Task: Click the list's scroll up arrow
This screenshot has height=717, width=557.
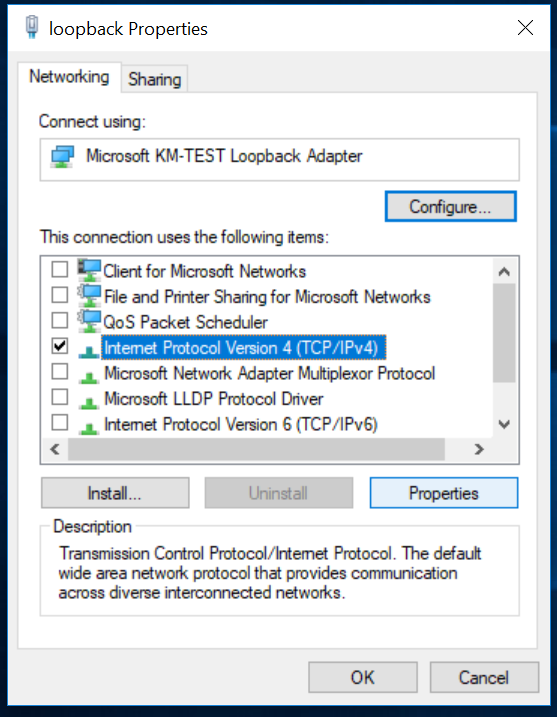Action: (x=504, y=272)
